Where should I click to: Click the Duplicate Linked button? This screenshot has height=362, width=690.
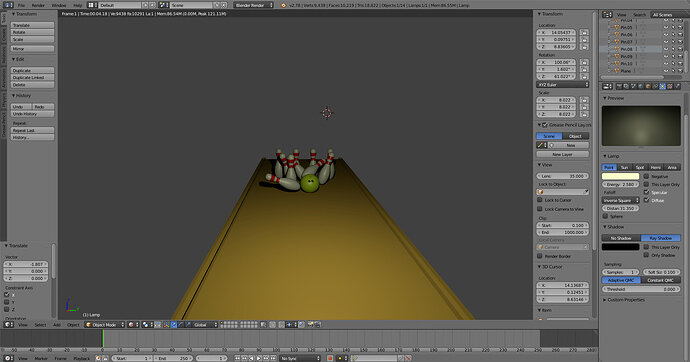coord(32,77)
